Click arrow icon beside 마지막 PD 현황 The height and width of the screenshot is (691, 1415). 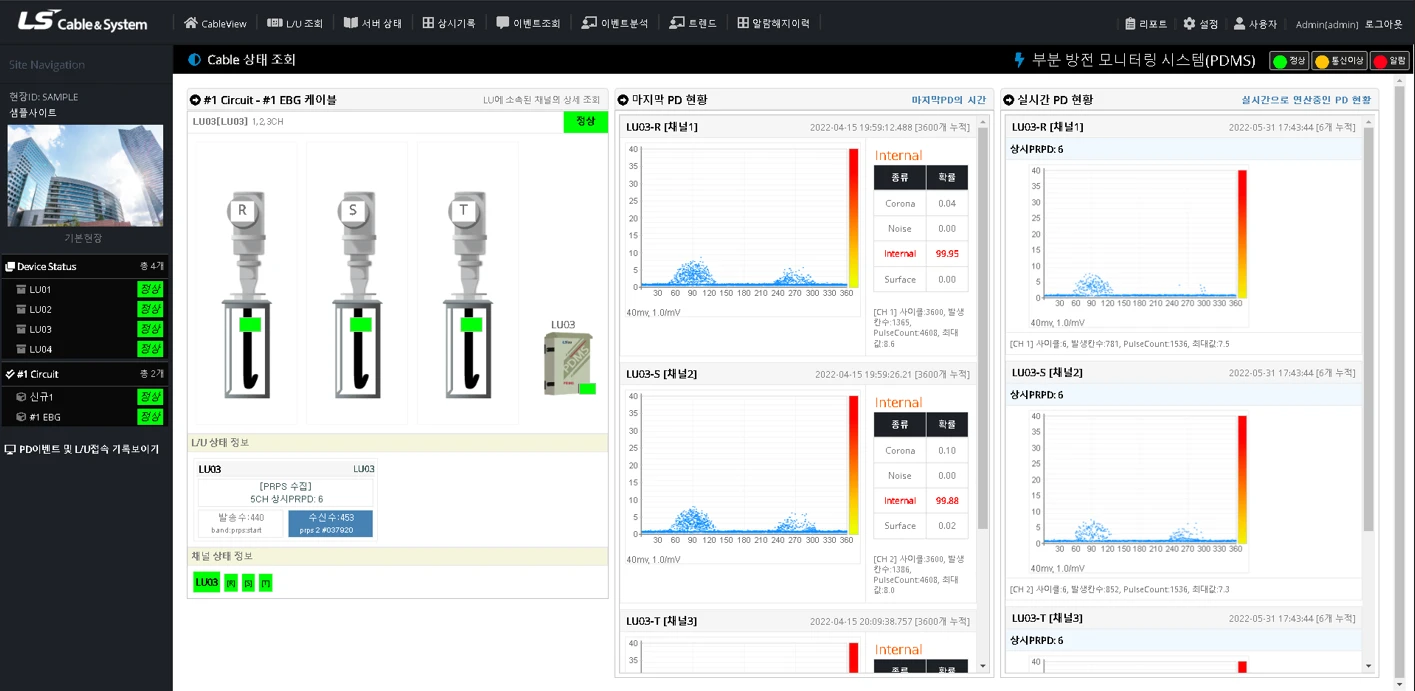623,100
